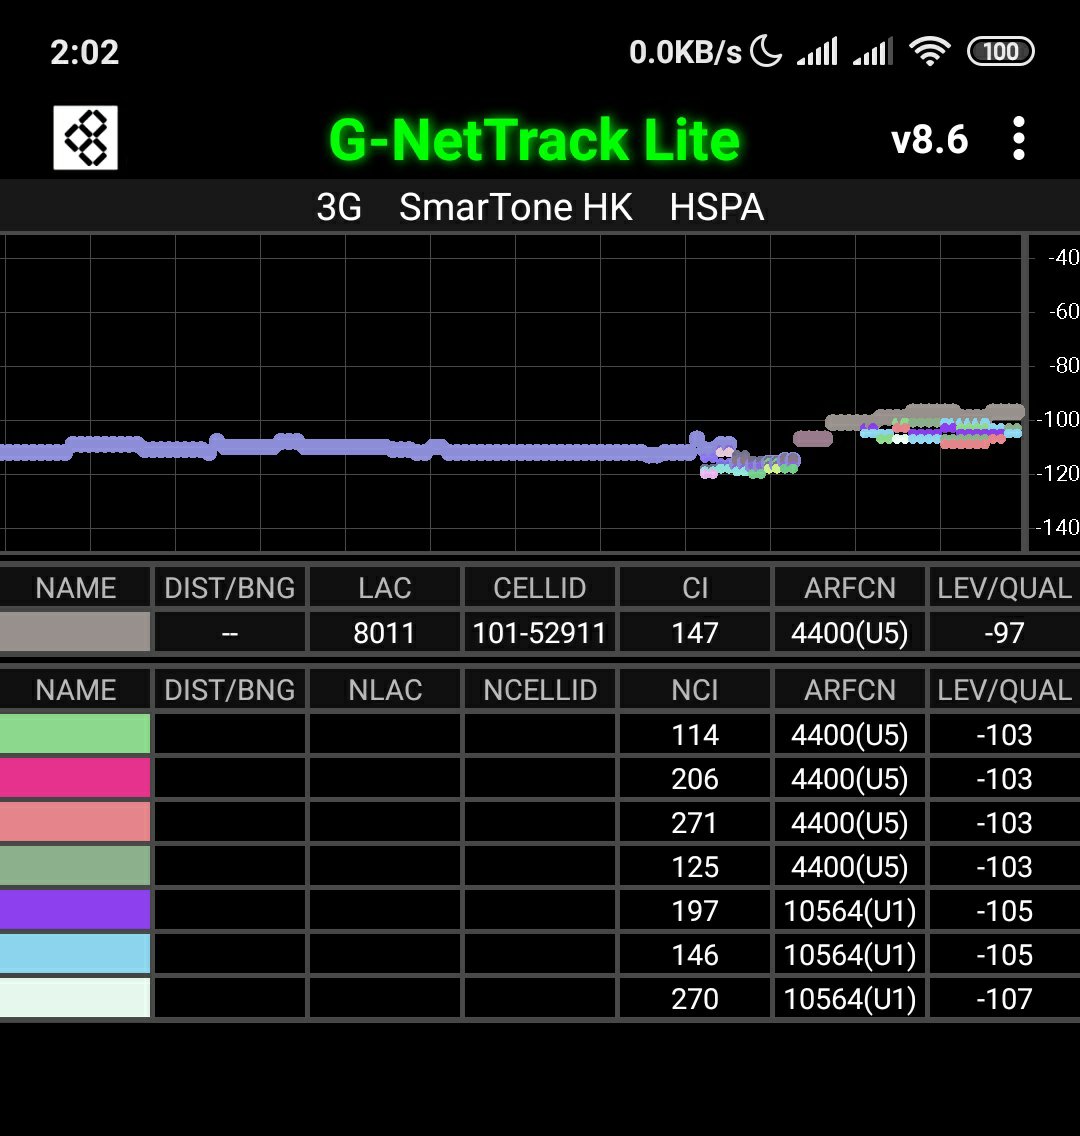Image resolution: width=1080 pixels, height=1136 pixels.
Task: Tap the grey serving cell color swatch
Action: 75,632
